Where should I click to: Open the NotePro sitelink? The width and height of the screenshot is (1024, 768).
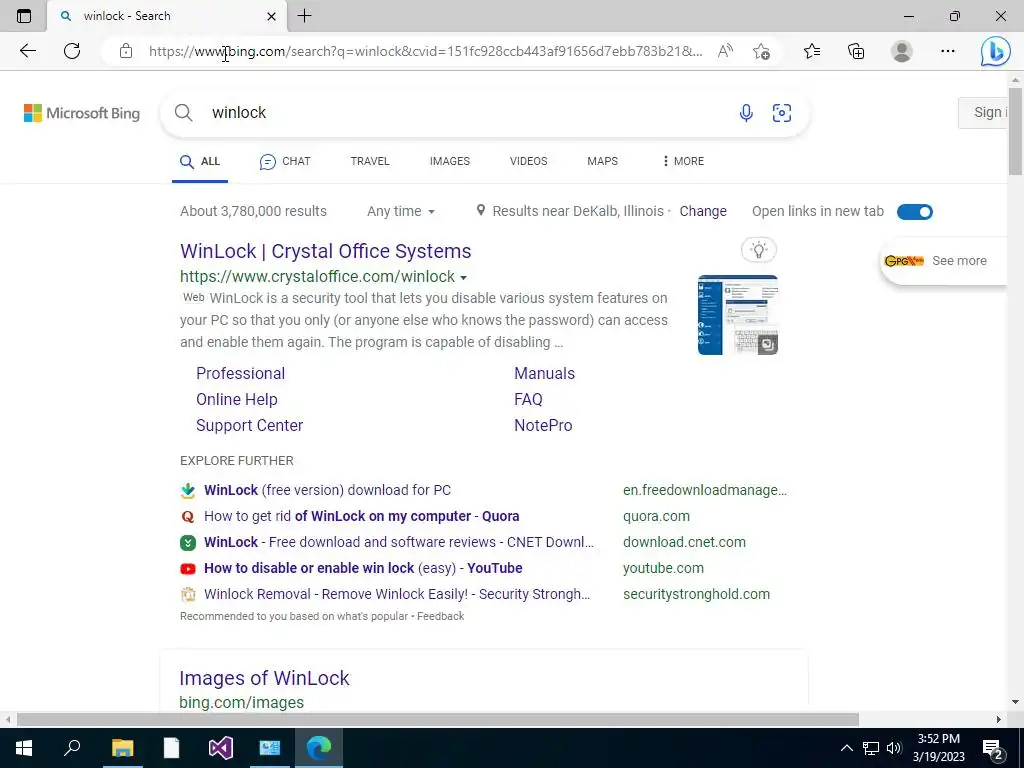[x=543, y=426]
